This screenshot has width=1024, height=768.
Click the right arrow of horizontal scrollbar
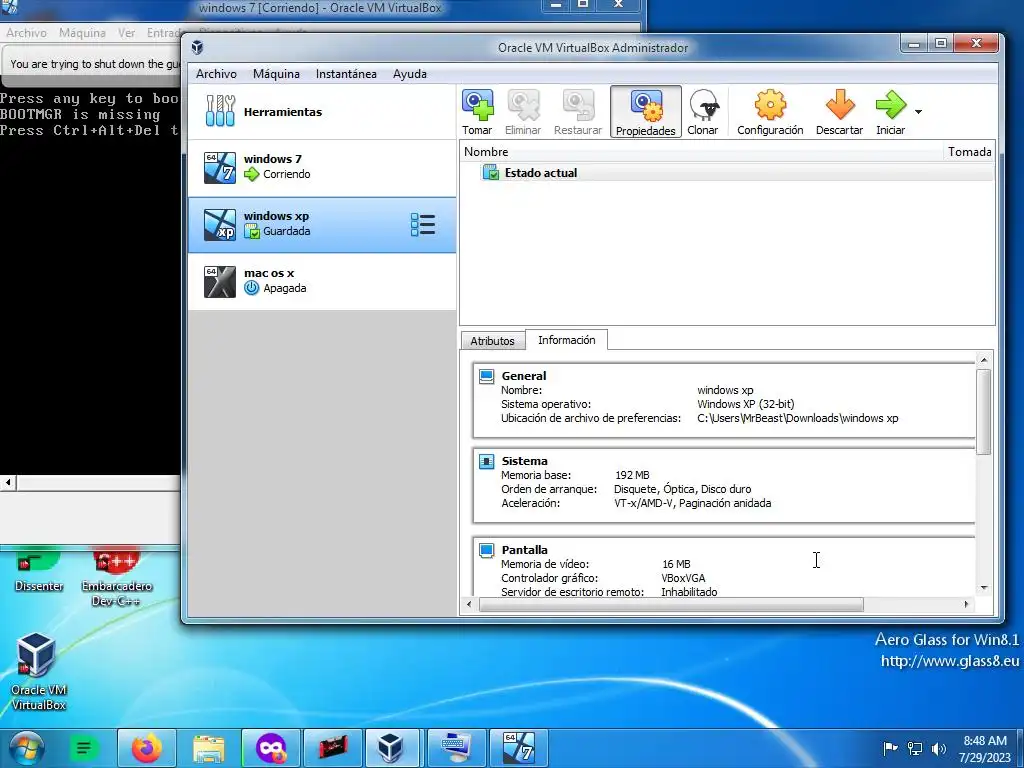(x=966, y=605)
